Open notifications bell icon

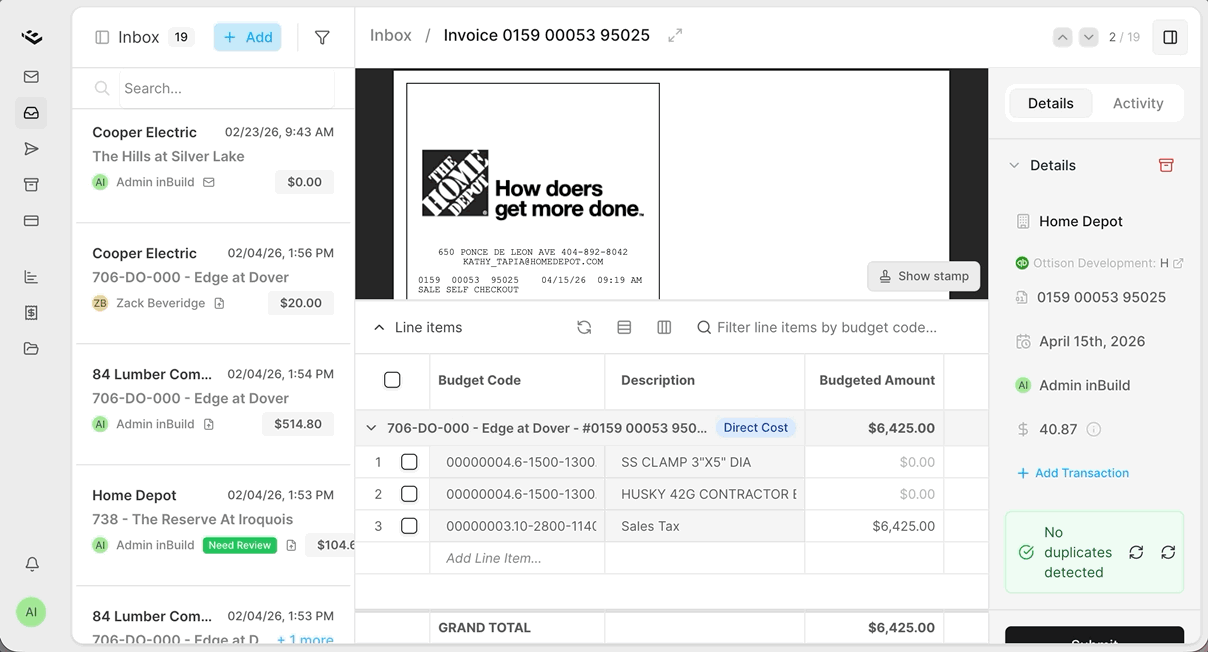pos(32,564)
